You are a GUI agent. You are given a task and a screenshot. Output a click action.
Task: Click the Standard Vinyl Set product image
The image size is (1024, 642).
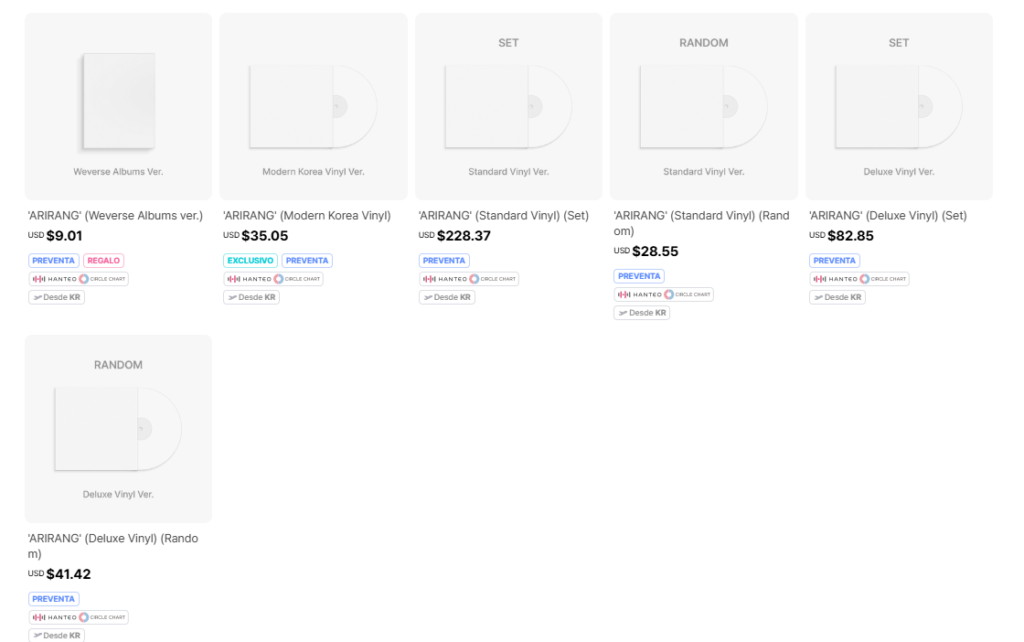point(508,105)
